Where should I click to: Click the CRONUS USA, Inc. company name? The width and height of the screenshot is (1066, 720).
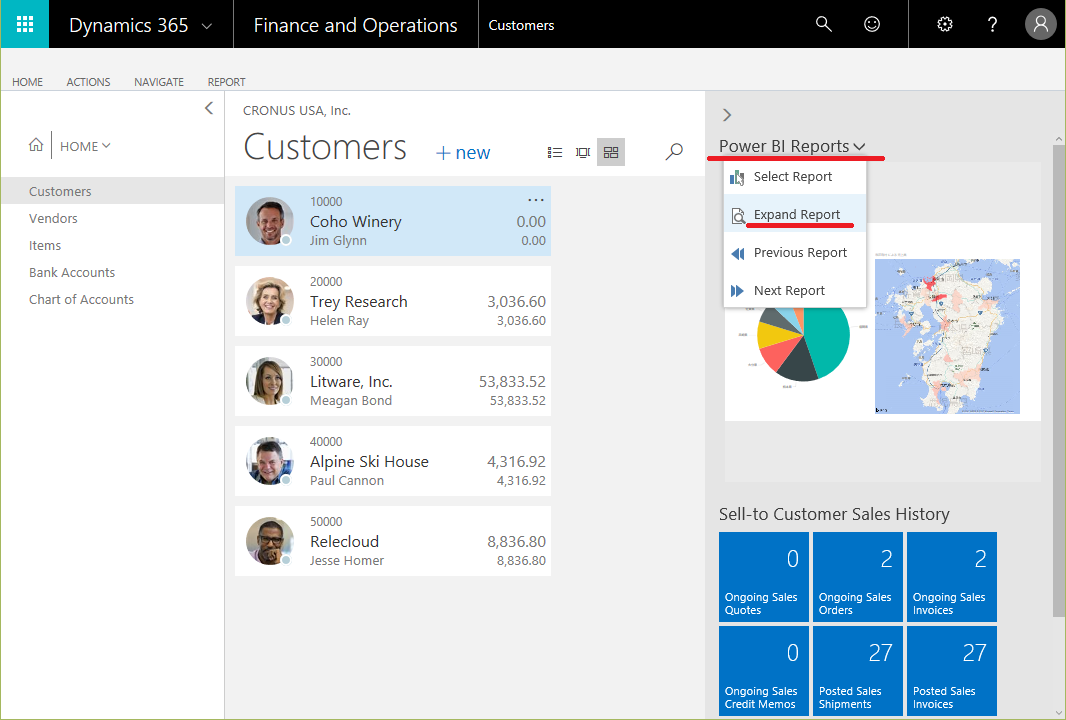(296, 111)
